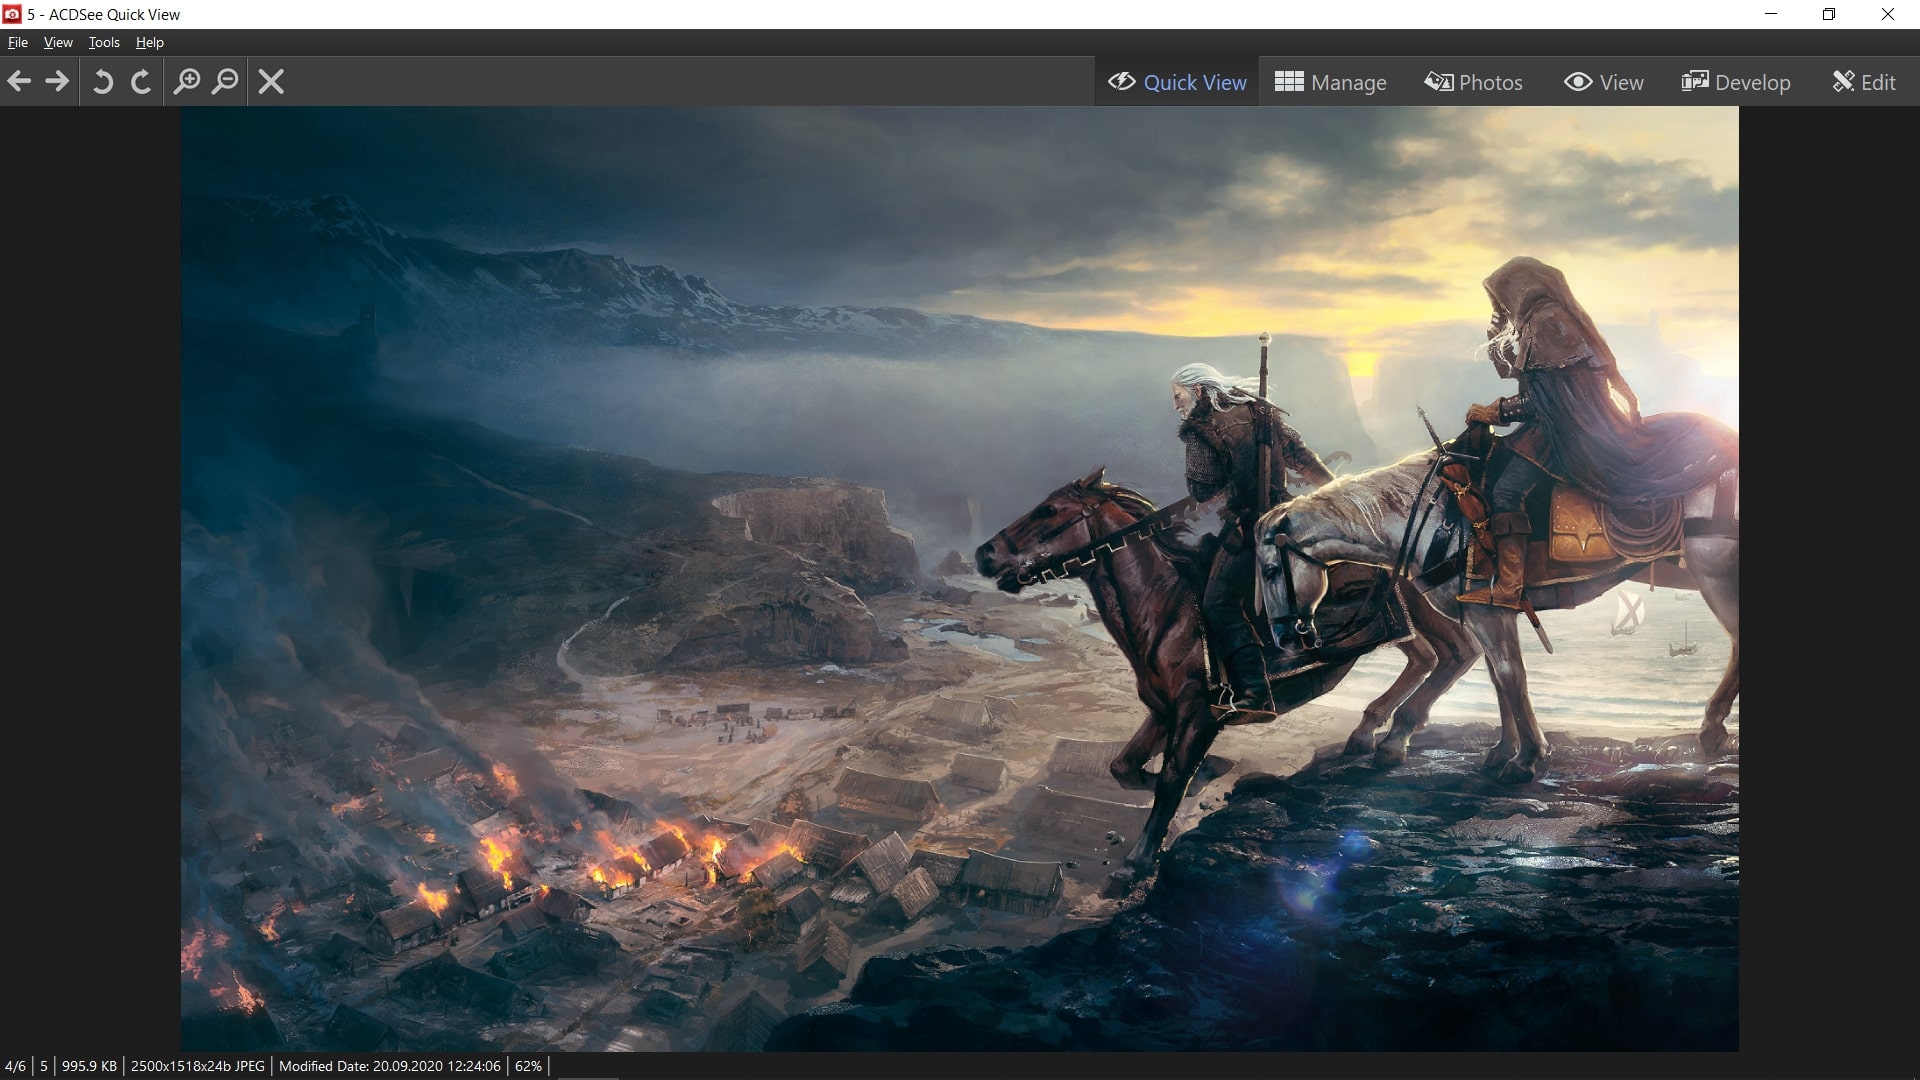This screenshot has width=1920, height=1080.
Task: Click the displayed Witcher image
Action: point(959,578)
